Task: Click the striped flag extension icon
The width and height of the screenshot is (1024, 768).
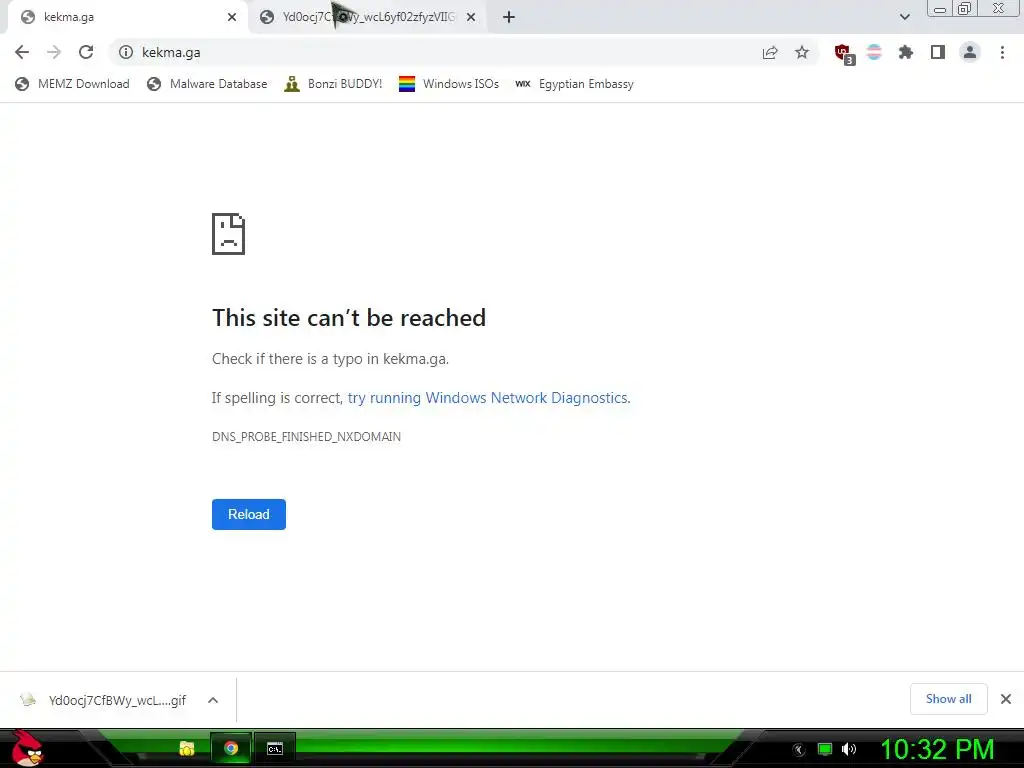Action: (x=874, y=52)
